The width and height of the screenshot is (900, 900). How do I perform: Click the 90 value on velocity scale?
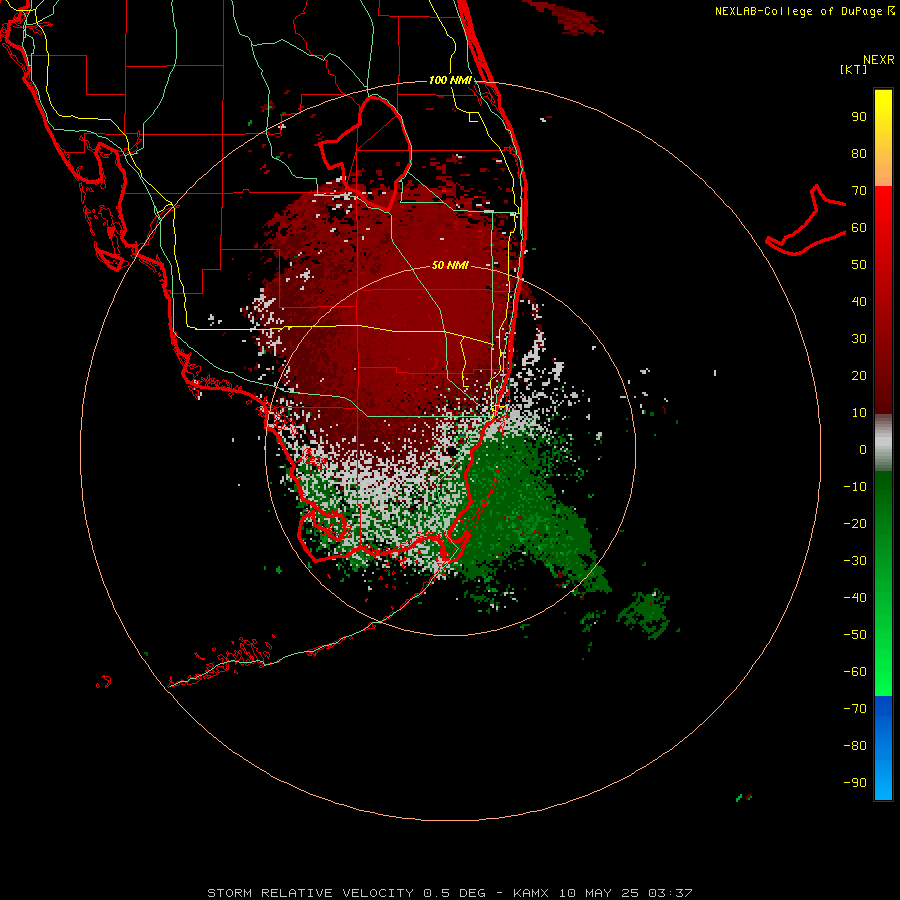pyautogui.click(x=859, y=117)
